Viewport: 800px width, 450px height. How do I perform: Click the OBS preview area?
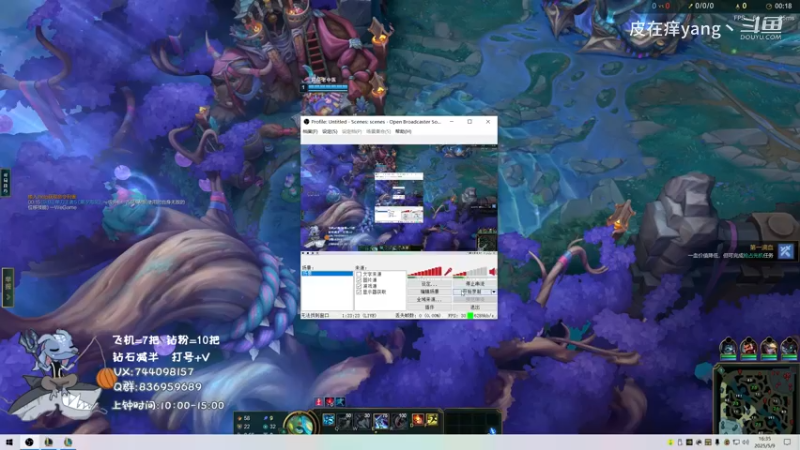[399, 197]
